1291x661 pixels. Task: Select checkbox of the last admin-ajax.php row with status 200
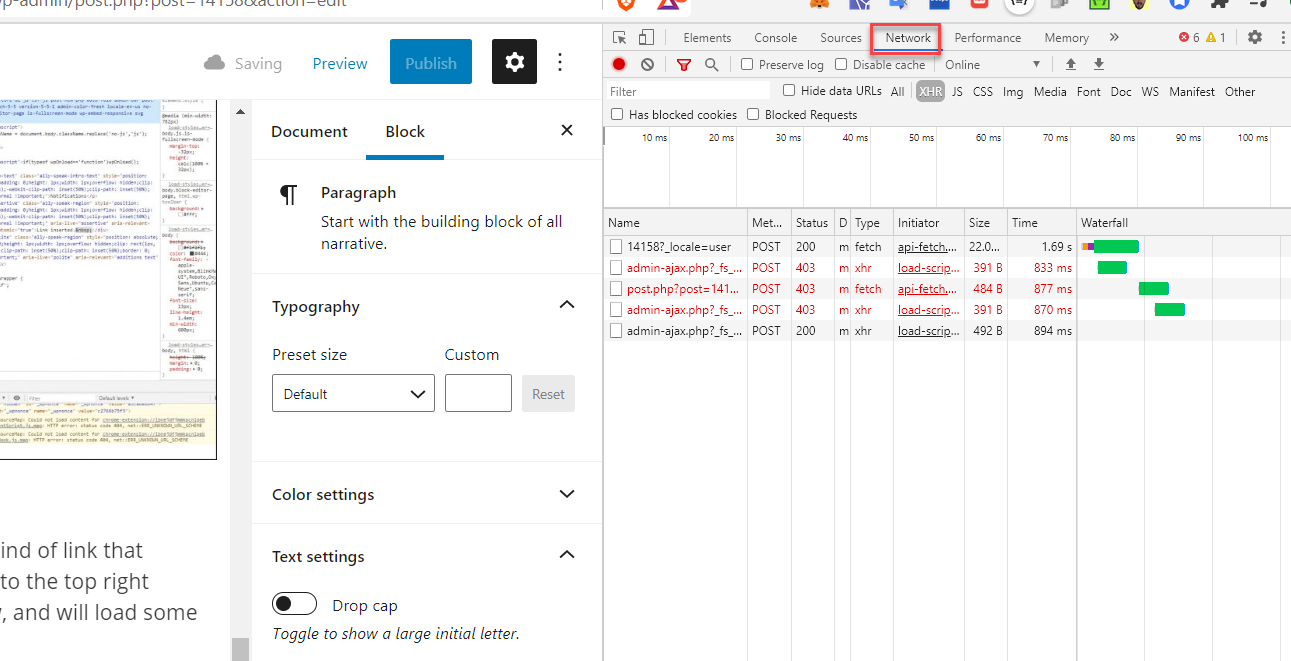(616, 330)
